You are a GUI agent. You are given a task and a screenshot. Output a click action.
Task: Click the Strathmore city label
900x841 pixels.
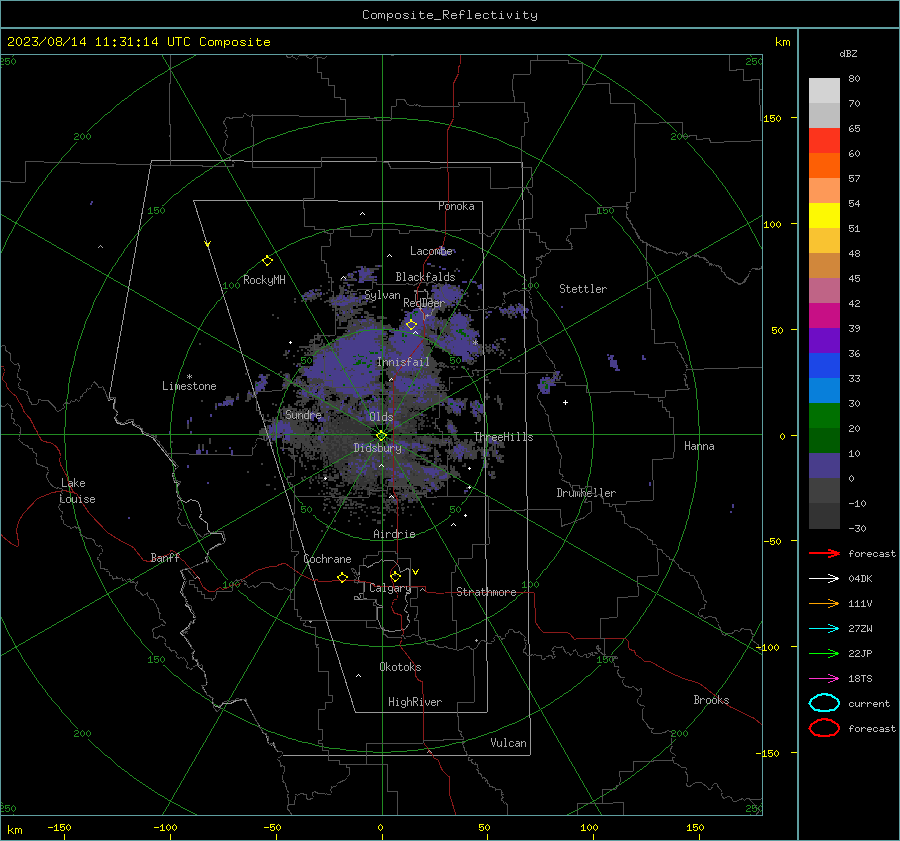pyautogui.click(x=486, y=592)
